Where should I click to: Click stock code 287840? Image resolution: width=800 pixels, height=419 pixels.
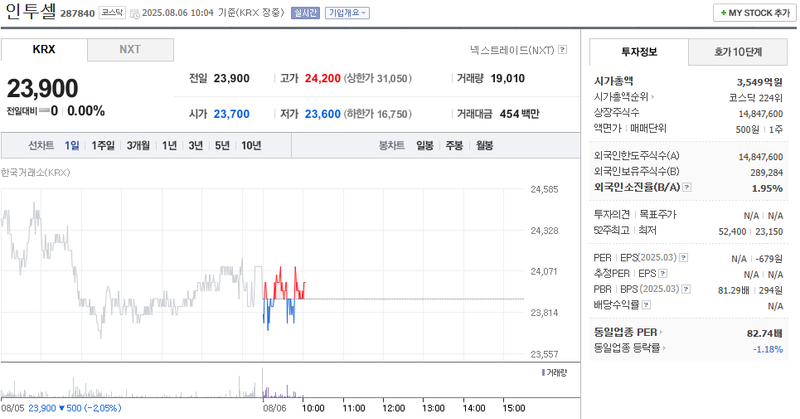pos(78,14)
